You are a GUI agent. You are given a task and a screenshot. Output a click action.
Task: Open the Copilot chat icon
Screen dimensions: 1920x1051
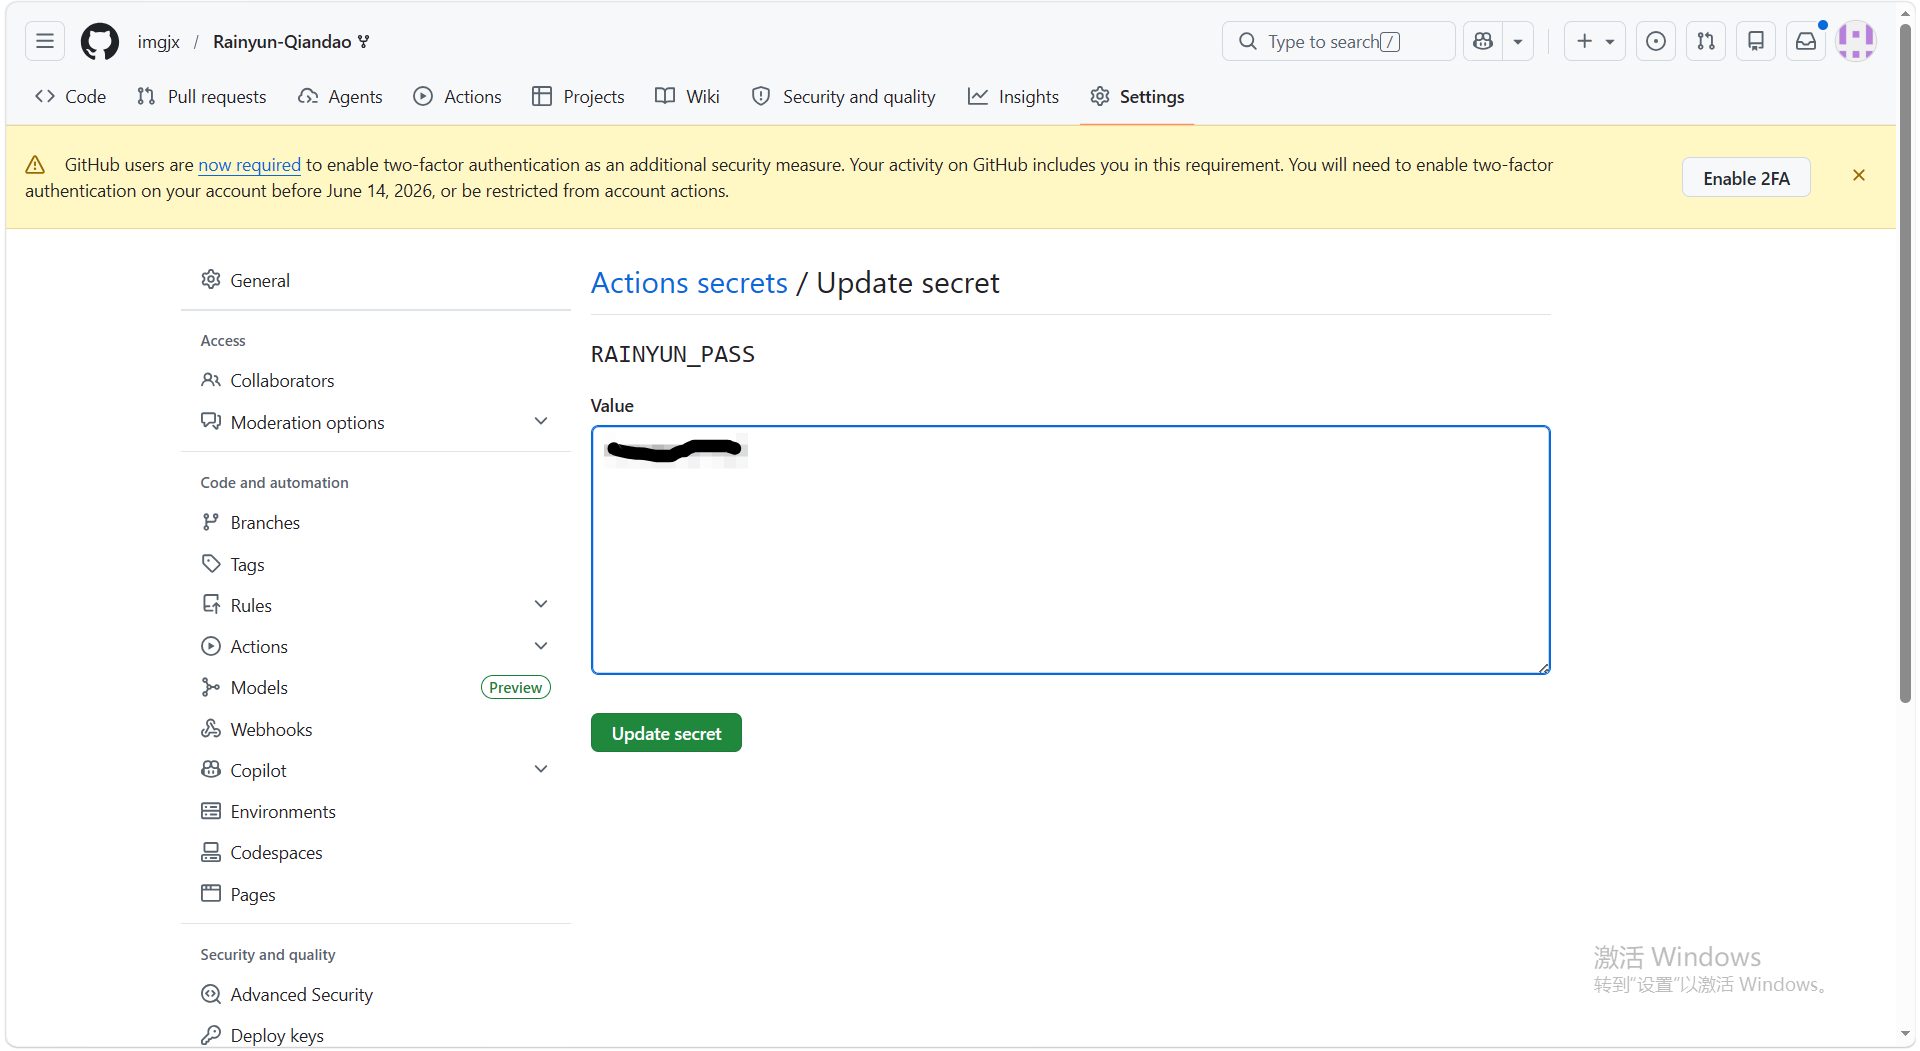[1483, 41]
